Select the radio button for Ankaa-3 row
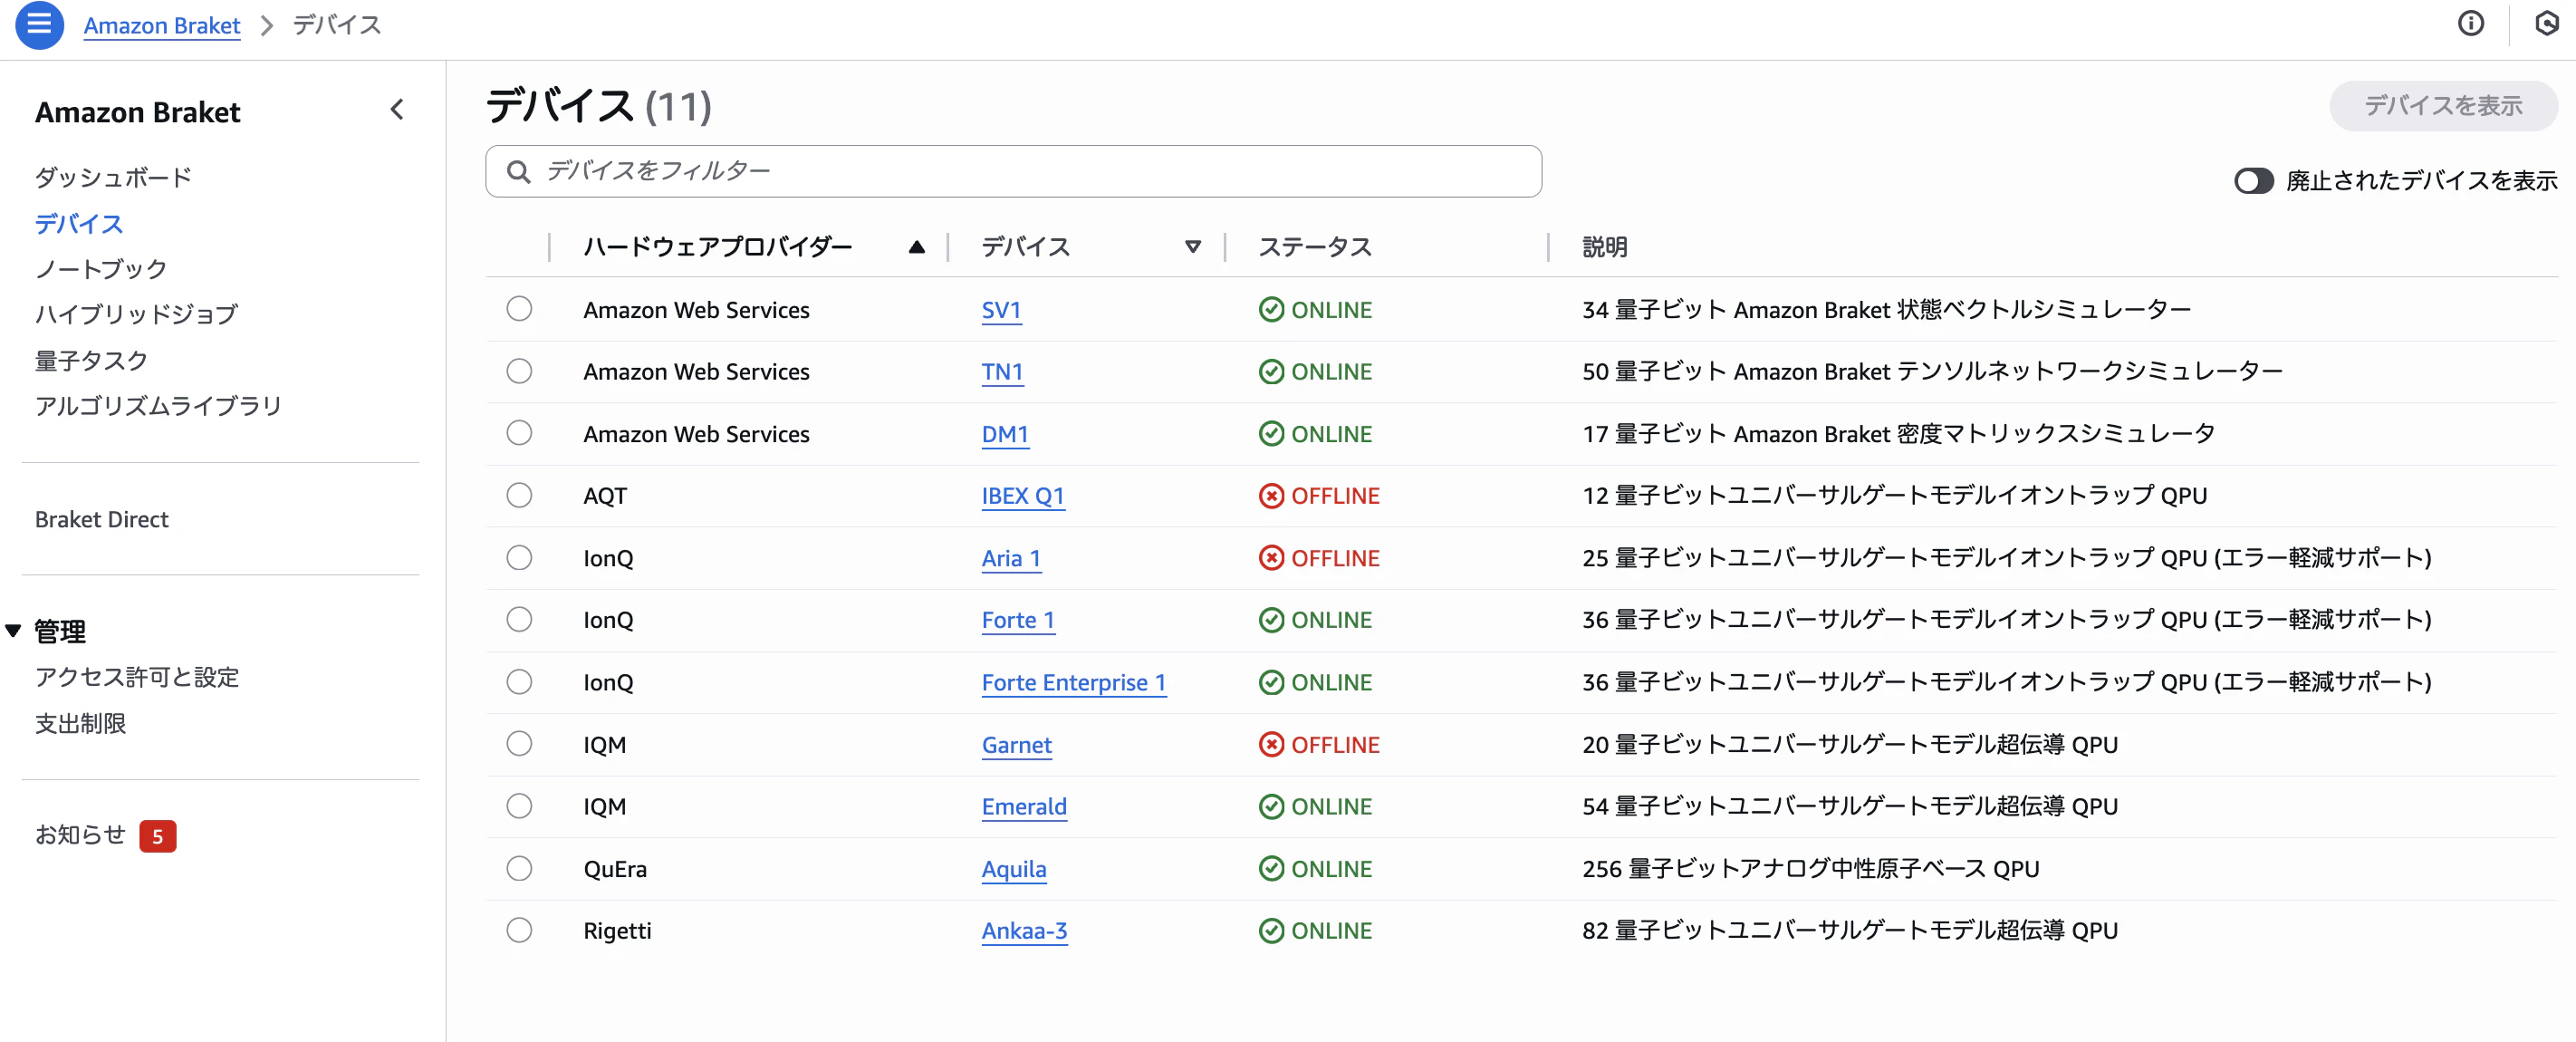Image resolution: width=2576 pixels, height=1042 pixels. click(x=519, y=930)
